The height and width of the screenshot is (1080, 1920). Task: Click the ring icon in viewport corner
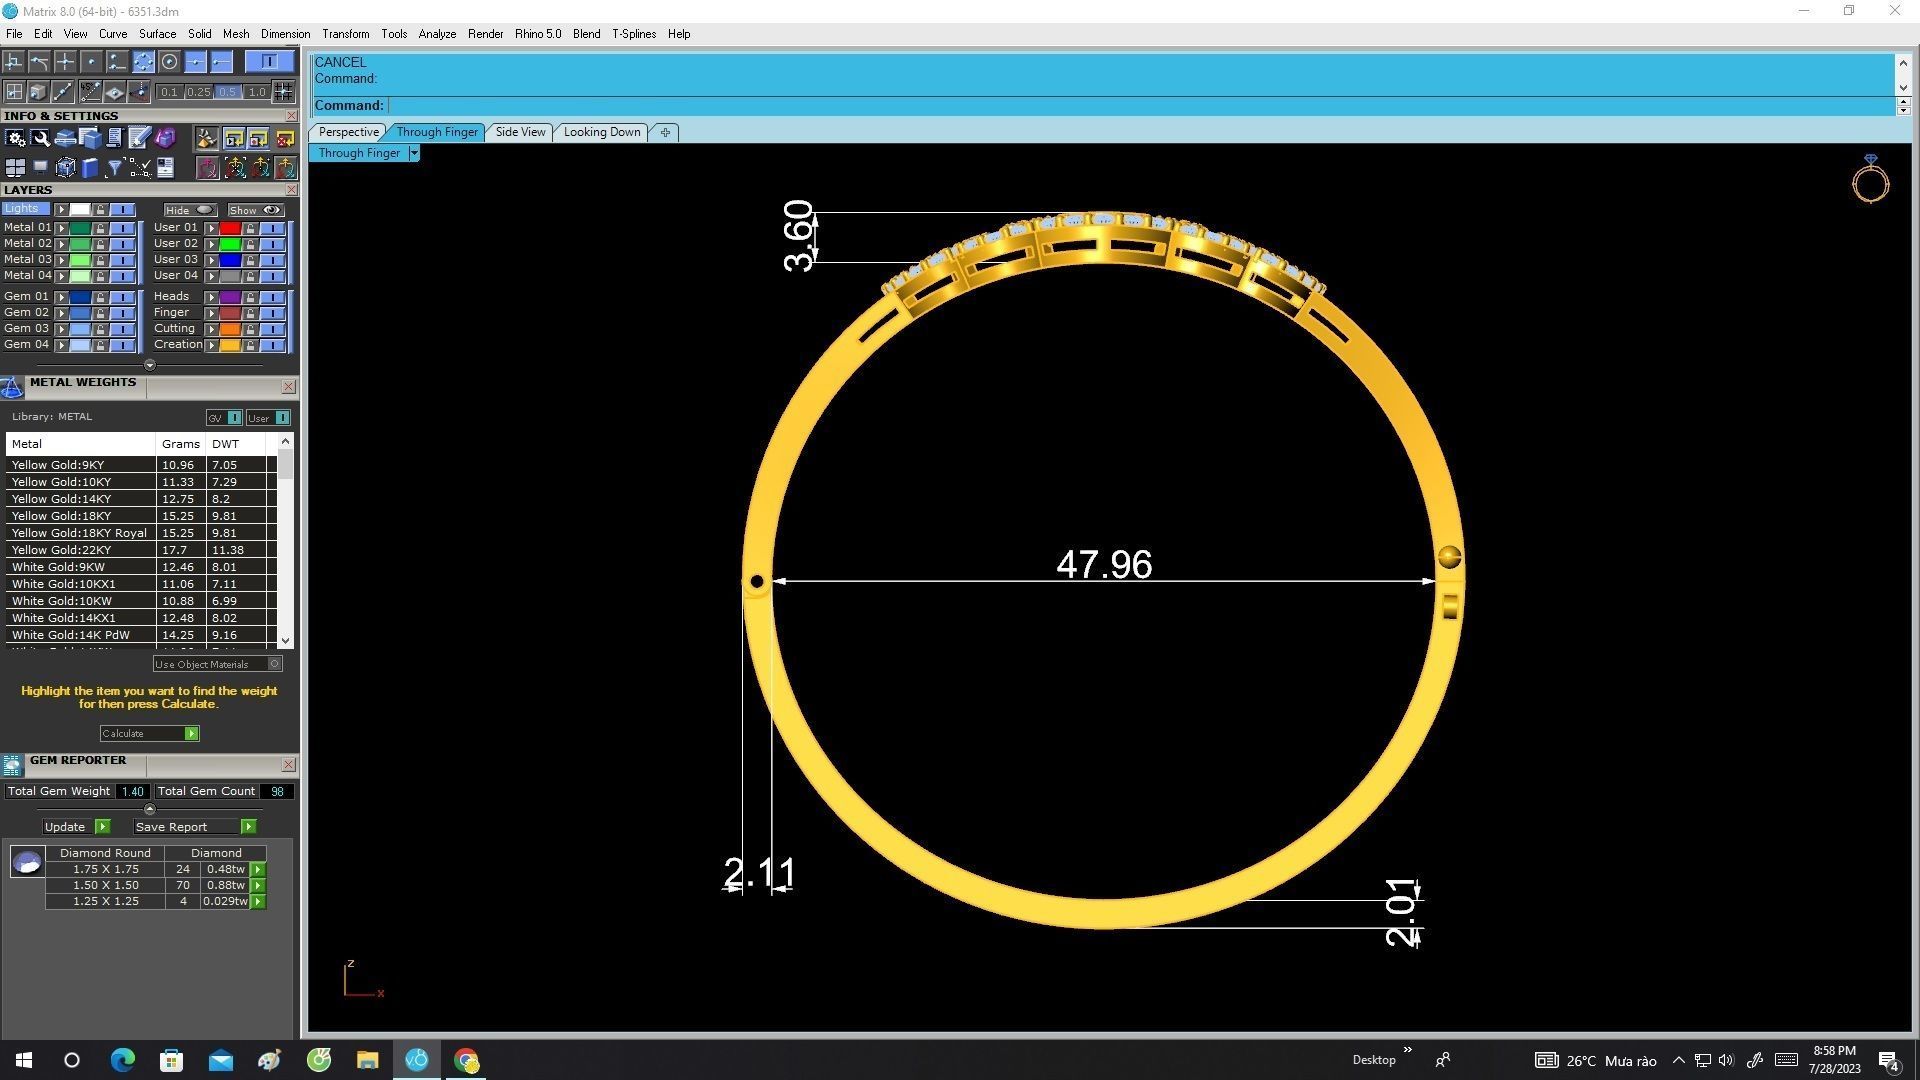pos(1870,180)
